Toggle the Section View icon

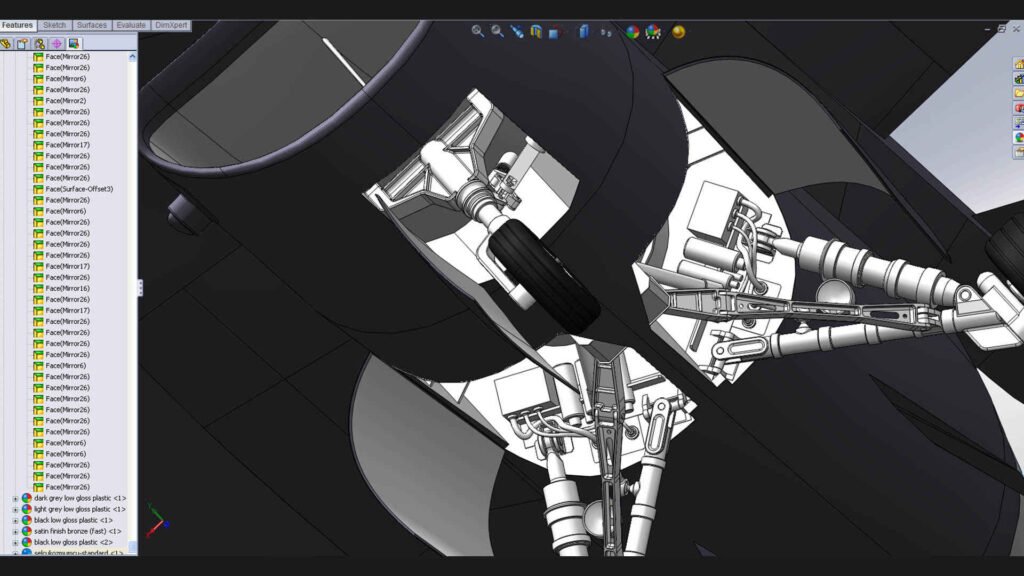coord(537,31)
